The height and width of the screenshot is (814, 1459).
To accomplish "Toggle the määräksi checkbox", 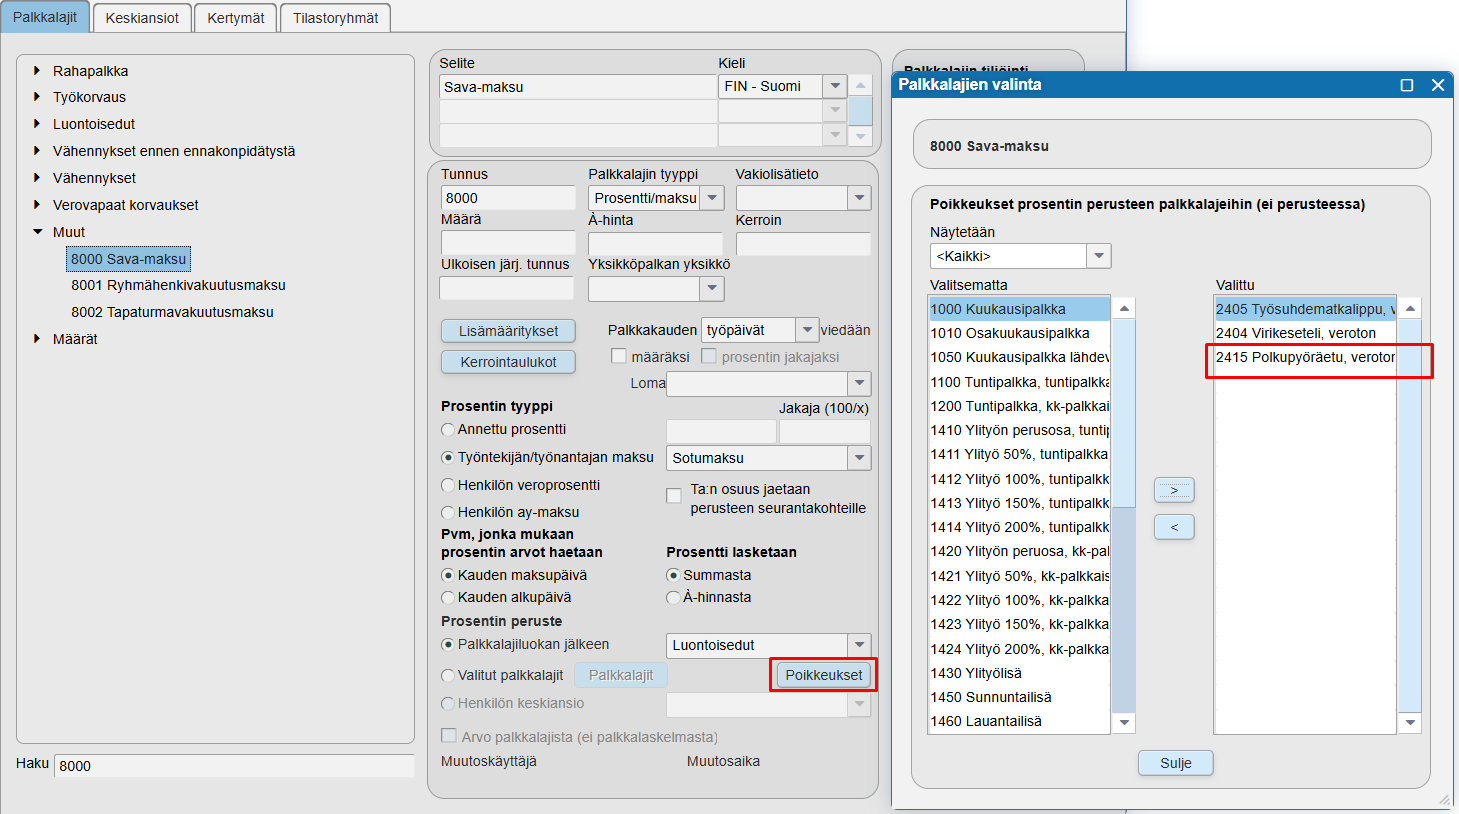I will point(619,356).
